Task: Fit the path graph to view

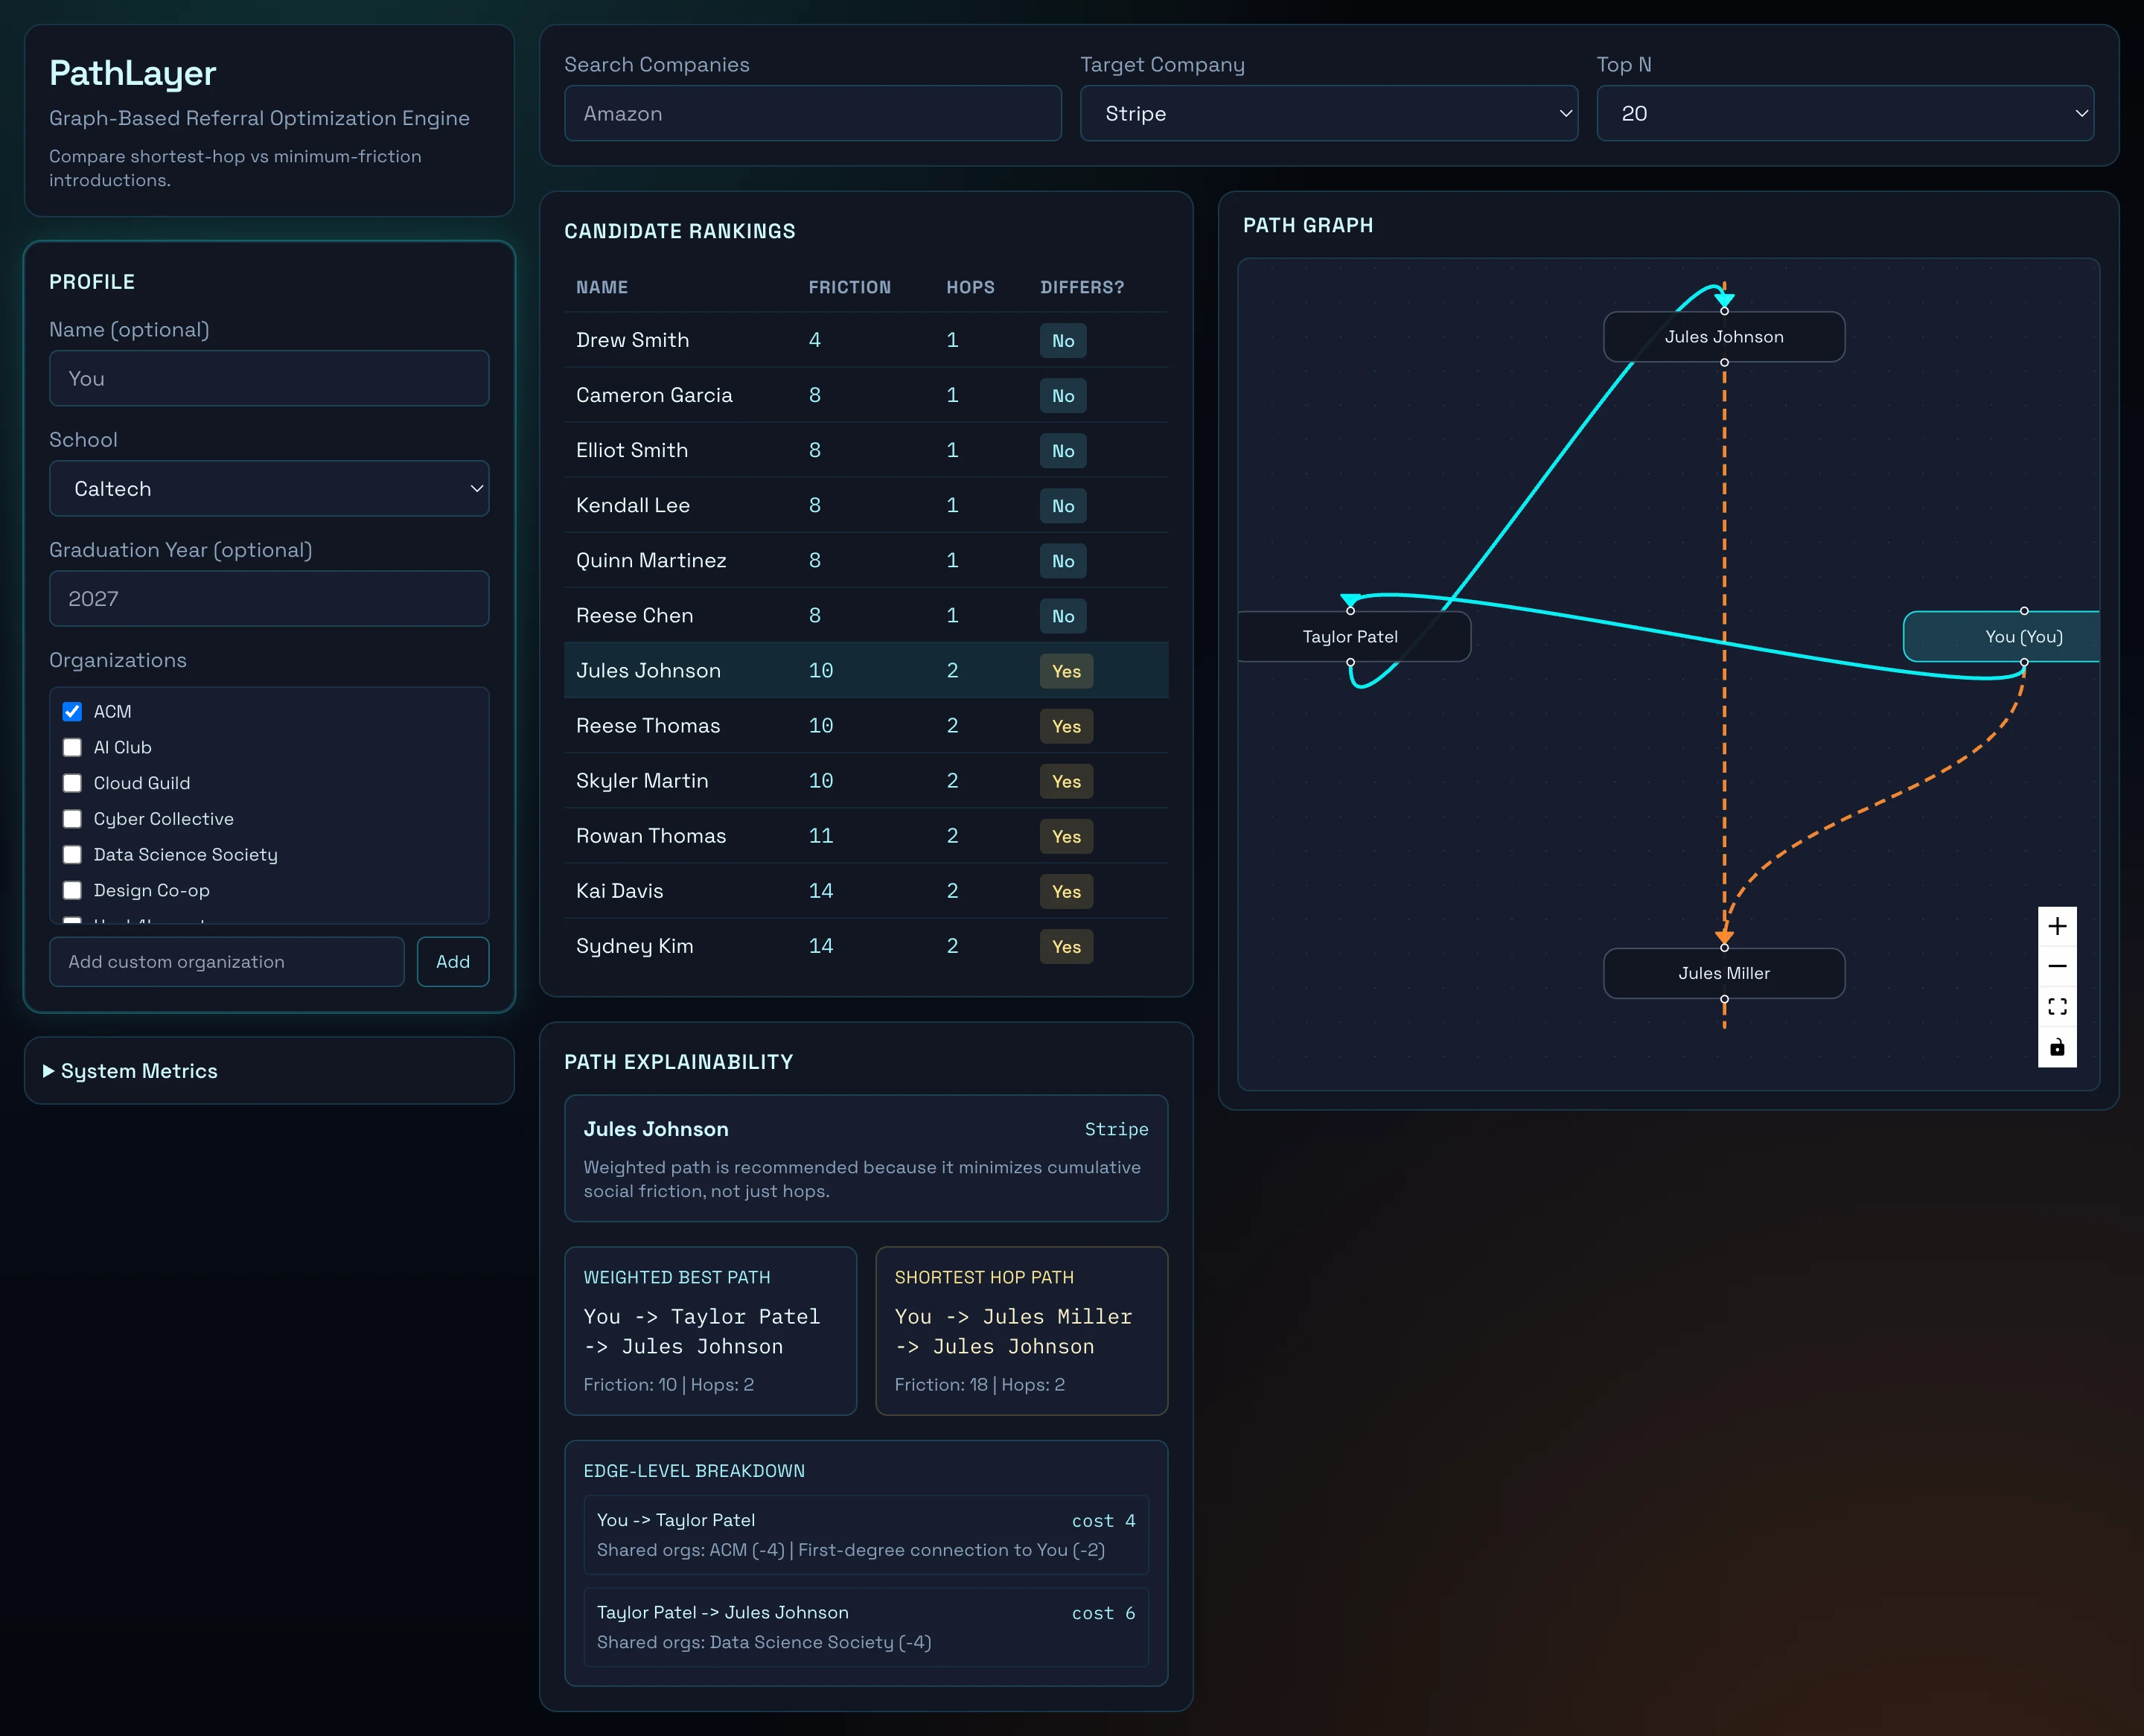Action: click(2056, 1007)
